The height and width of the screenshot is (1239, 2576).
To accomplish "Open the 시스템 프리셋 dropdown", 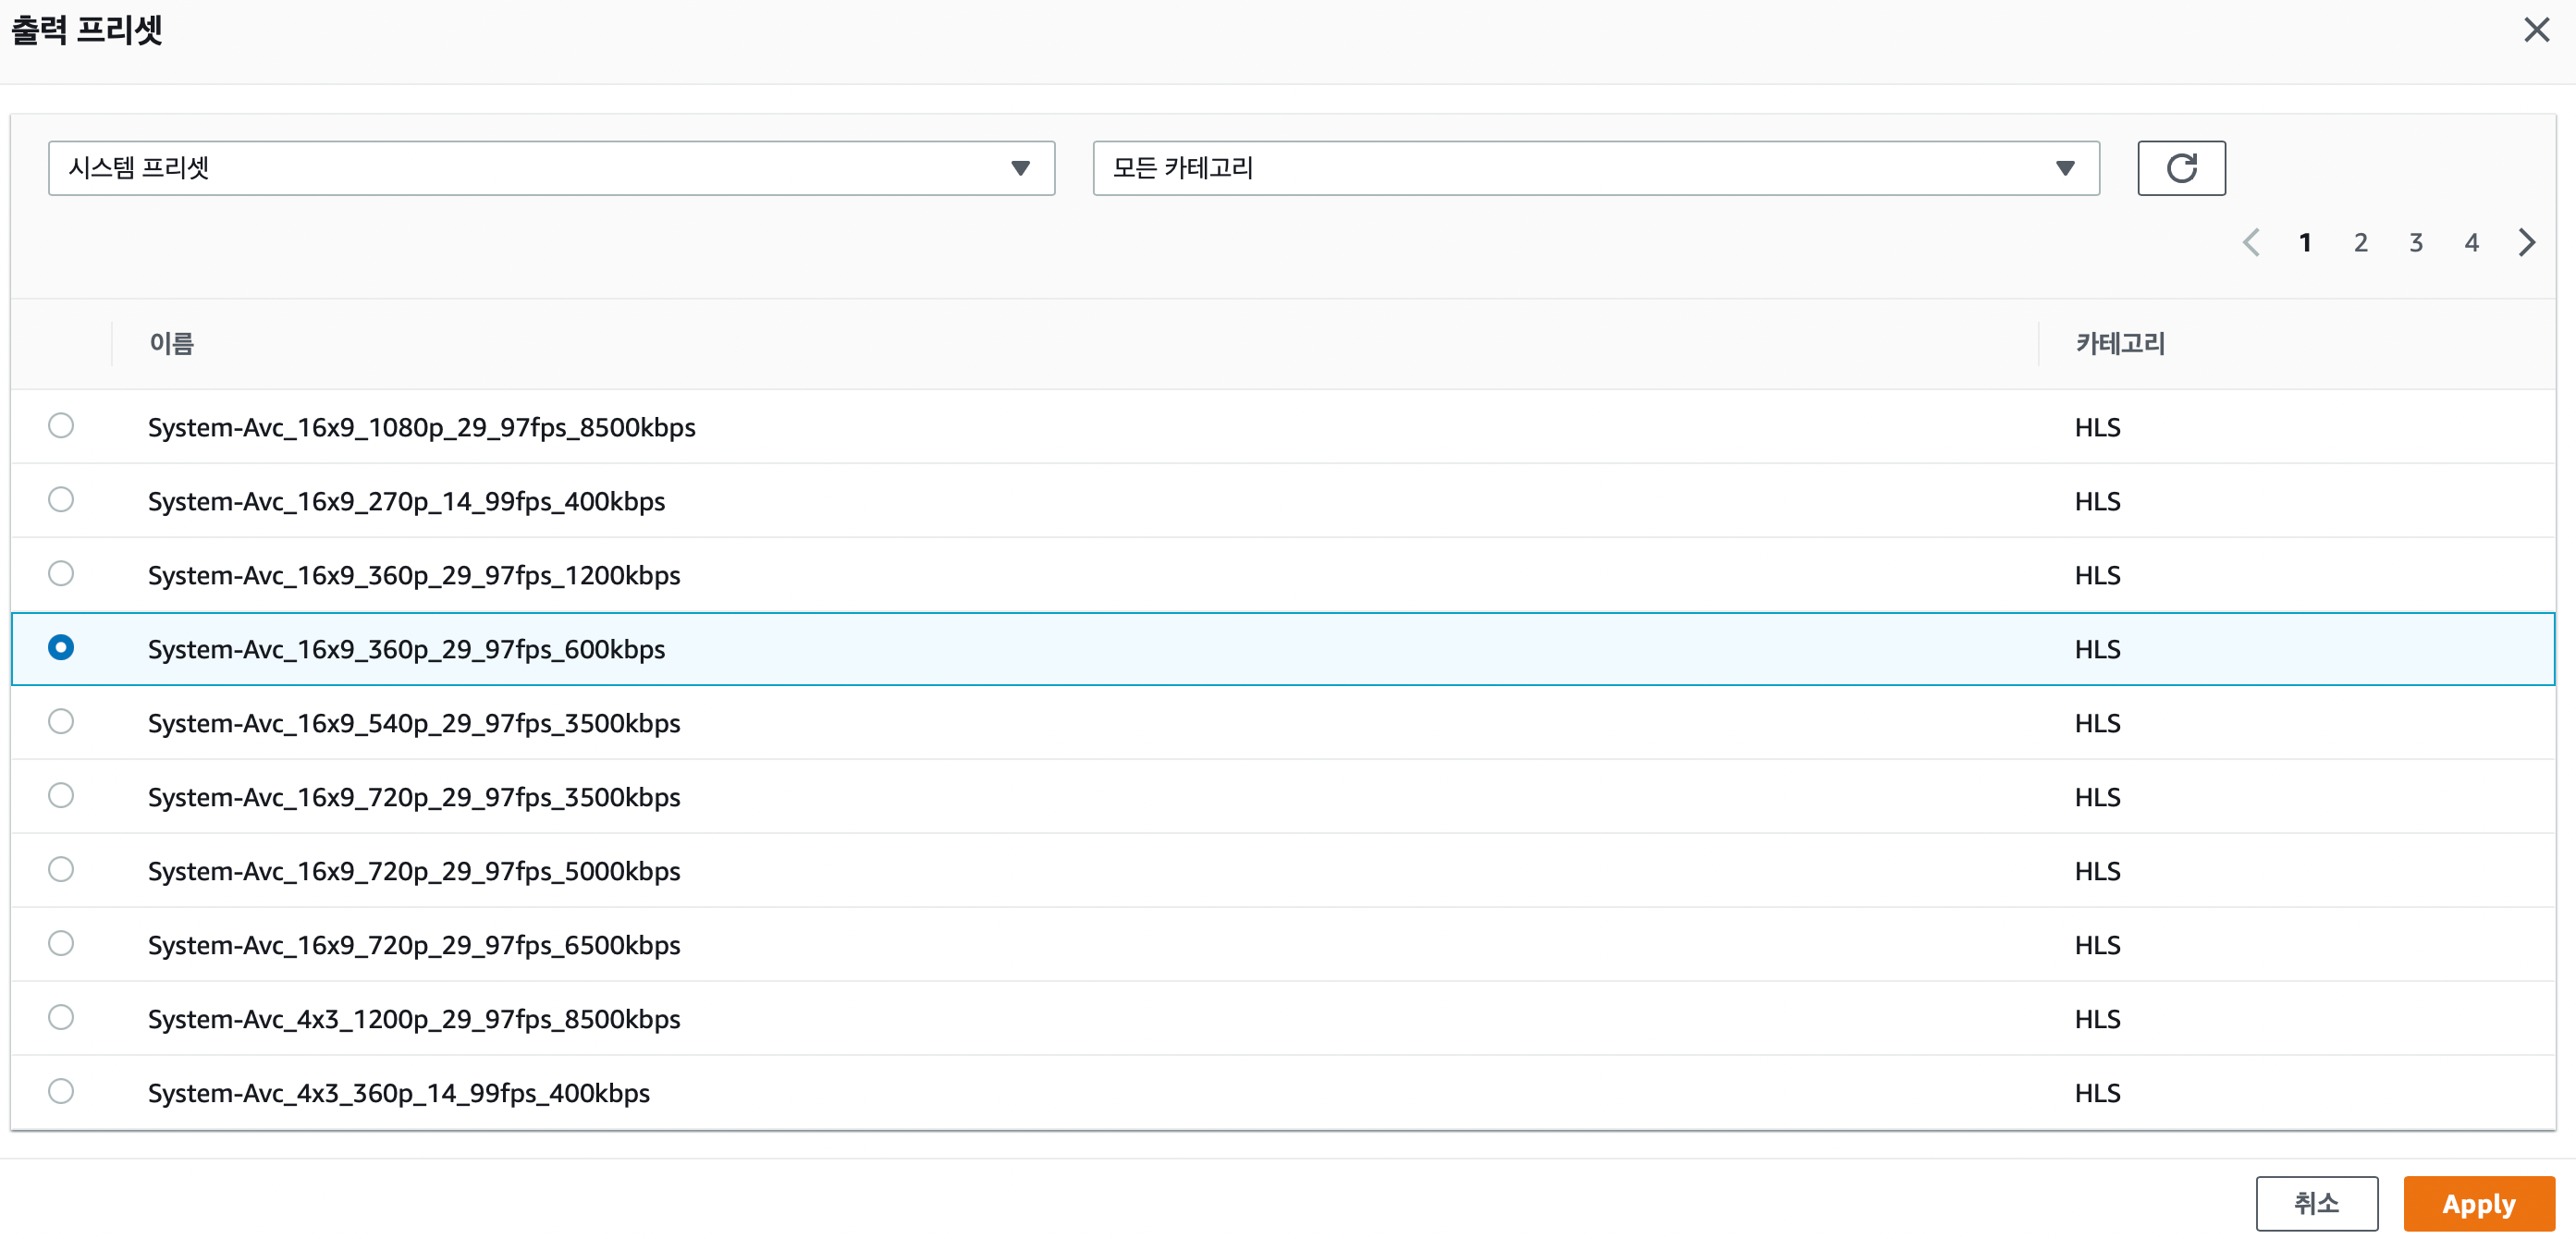I will coord(551,168).
